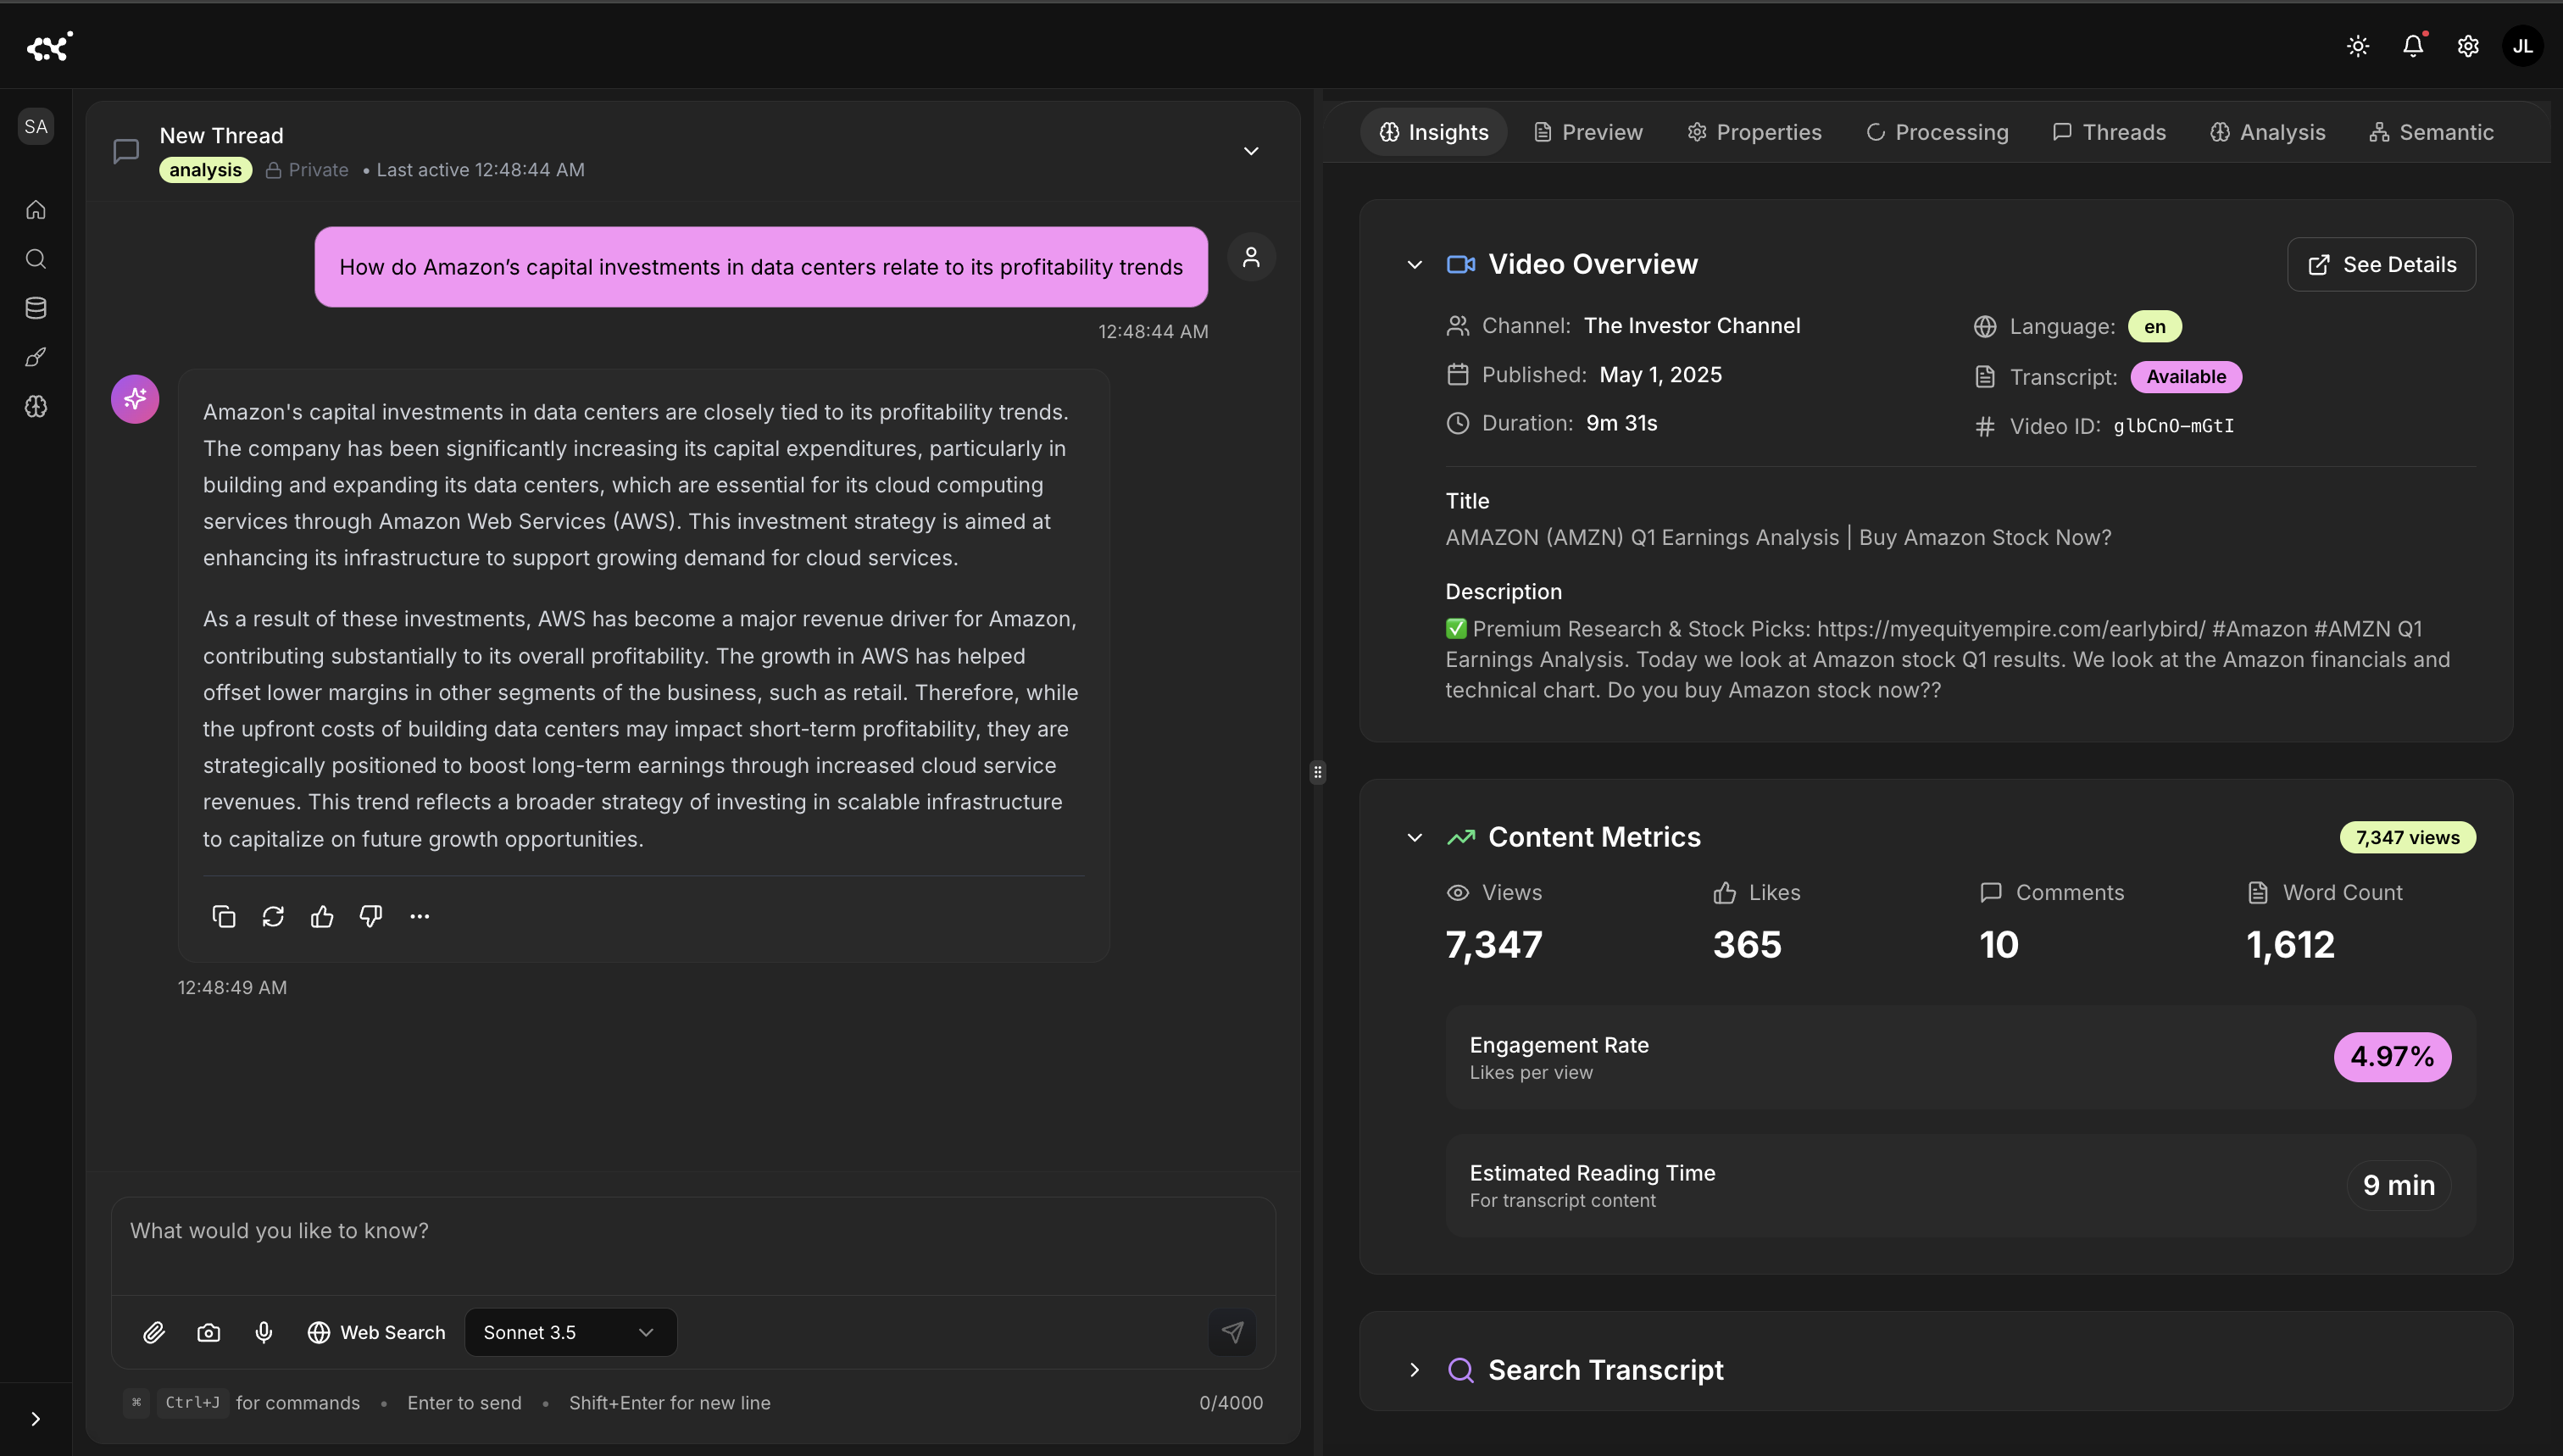Toggle light/dark theme sun icon

pyautogui.click(x=2358, y=46)
